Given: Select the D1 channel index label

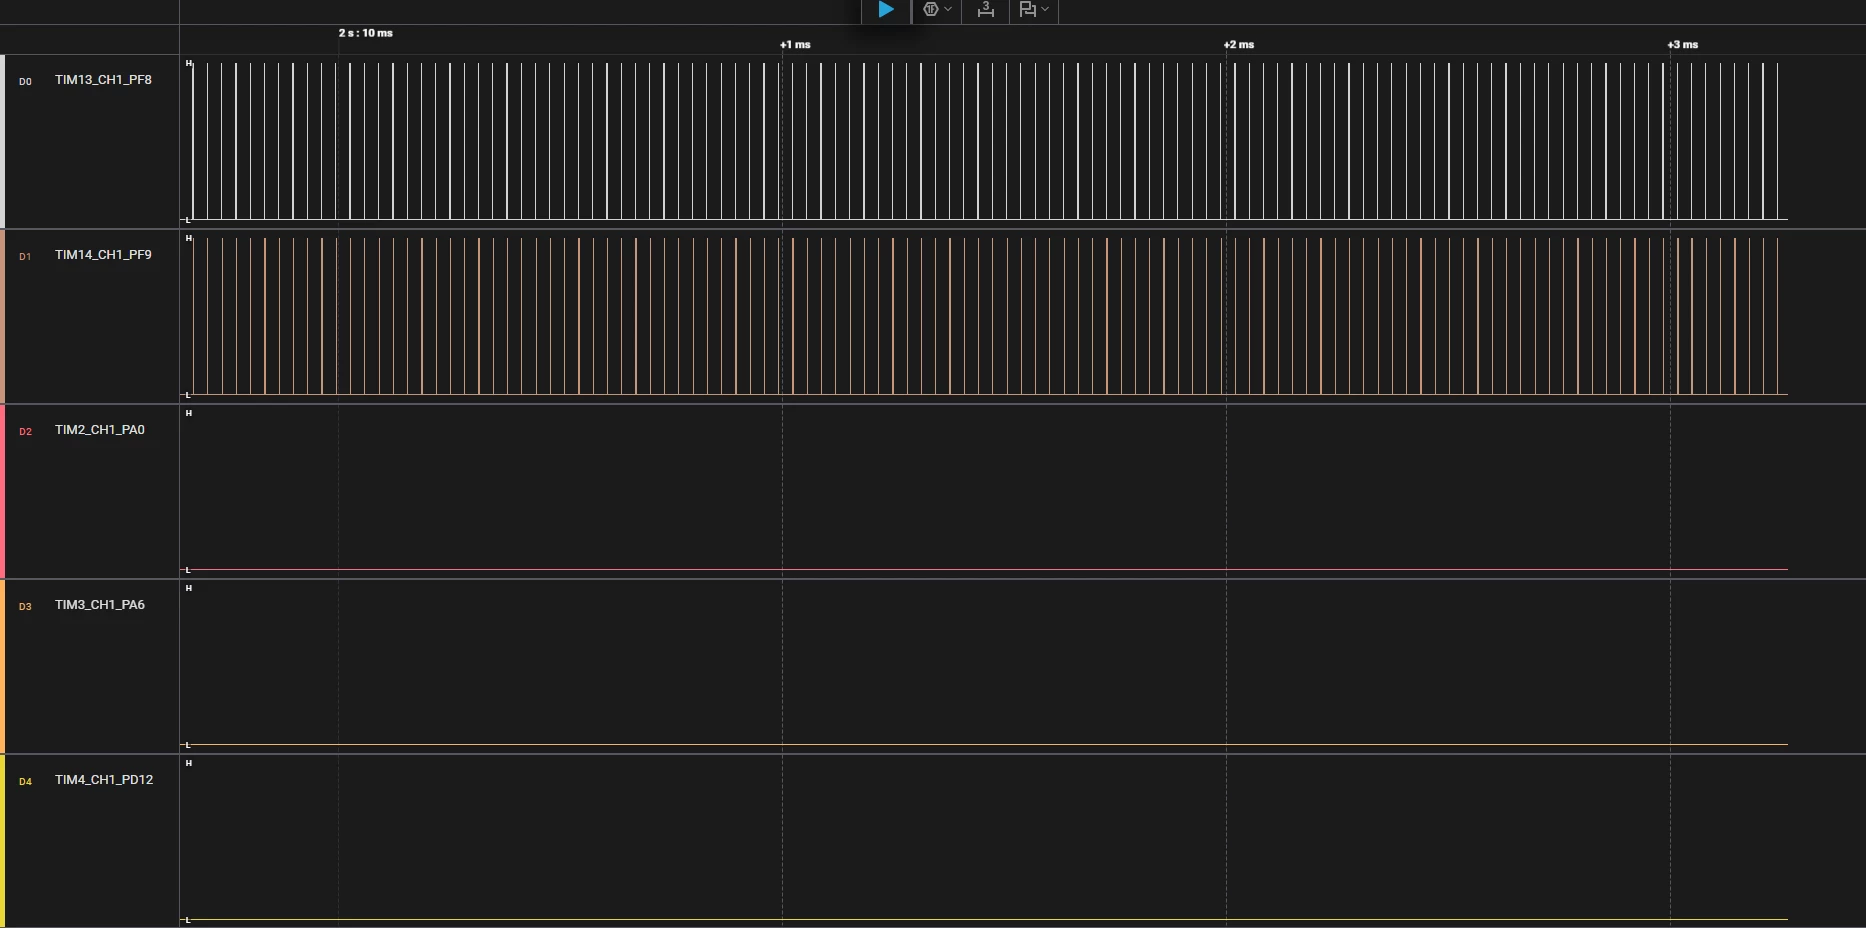Looking at the screenshot, I should 25,257.
